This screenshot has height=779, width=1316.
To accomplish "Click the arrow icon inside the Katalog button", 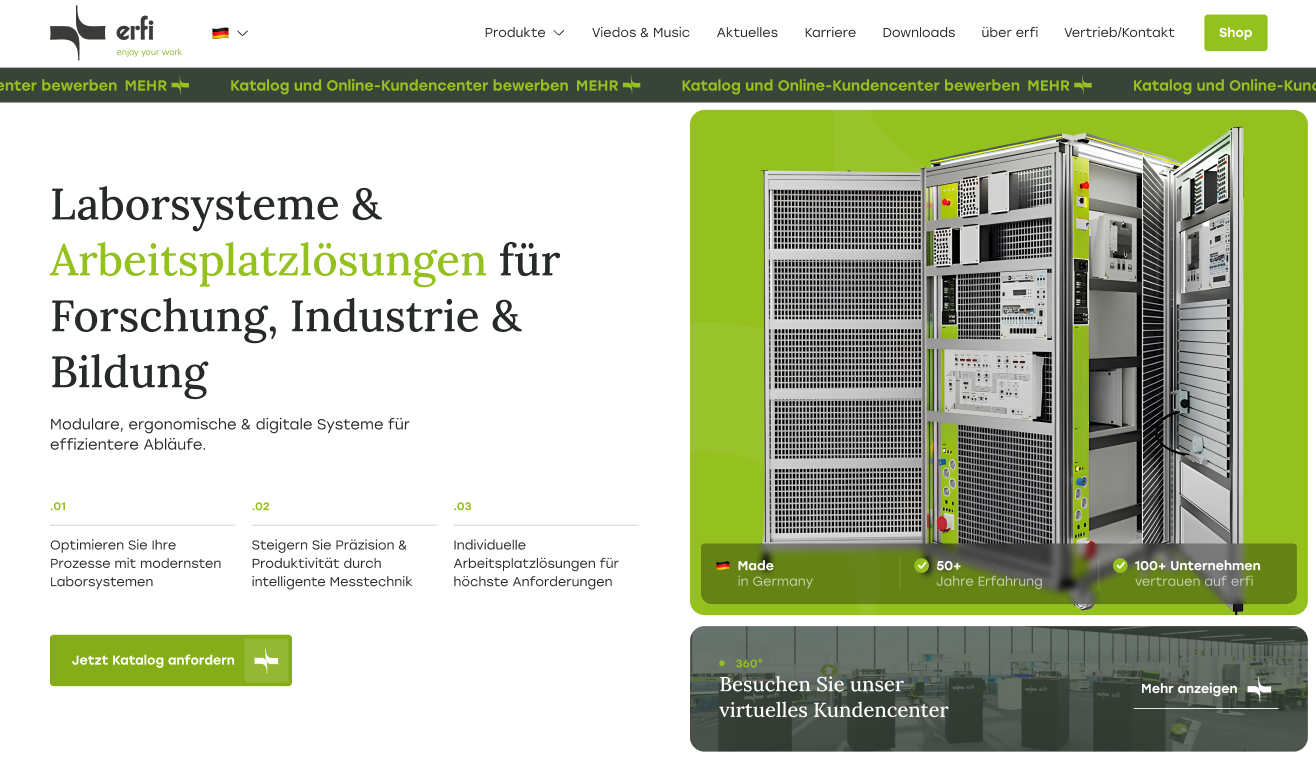I will click(267, 660).
